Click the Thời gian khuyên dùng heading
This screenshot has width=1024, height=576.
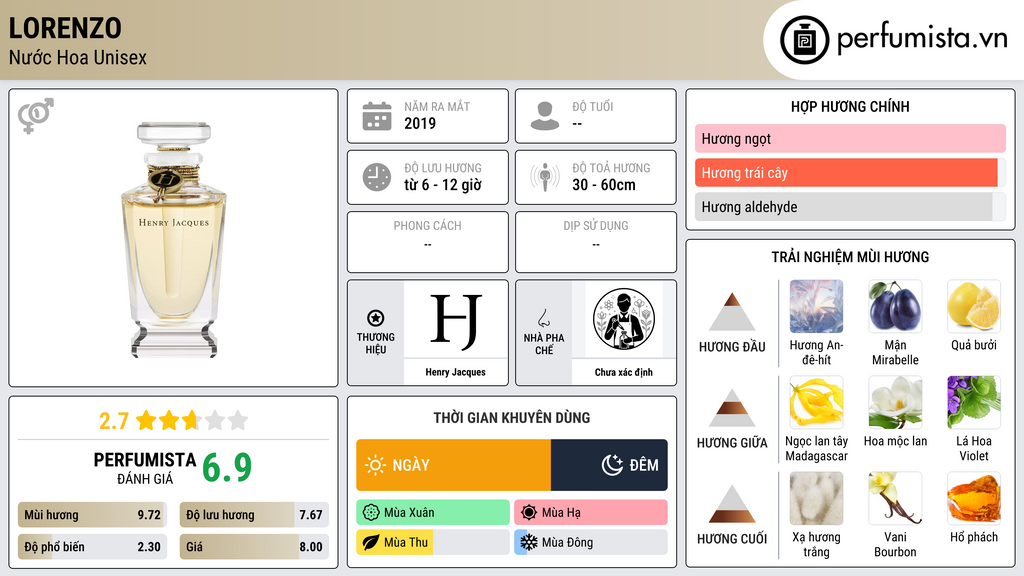tap(512, 417)
